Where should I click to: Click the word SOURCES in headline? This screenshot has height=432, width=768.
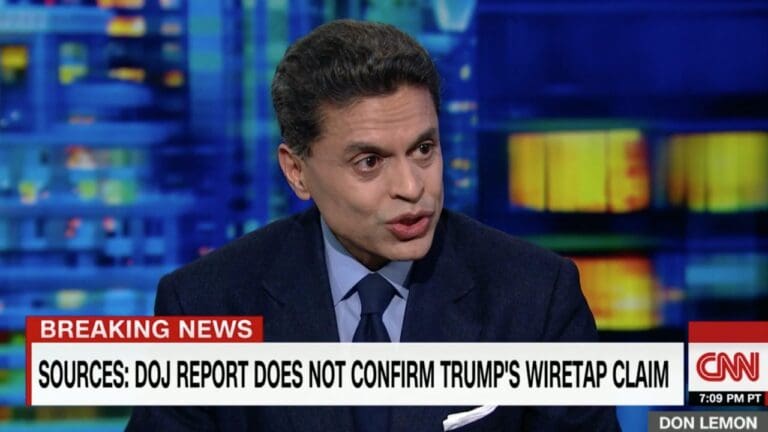click(x=83, y=375)
